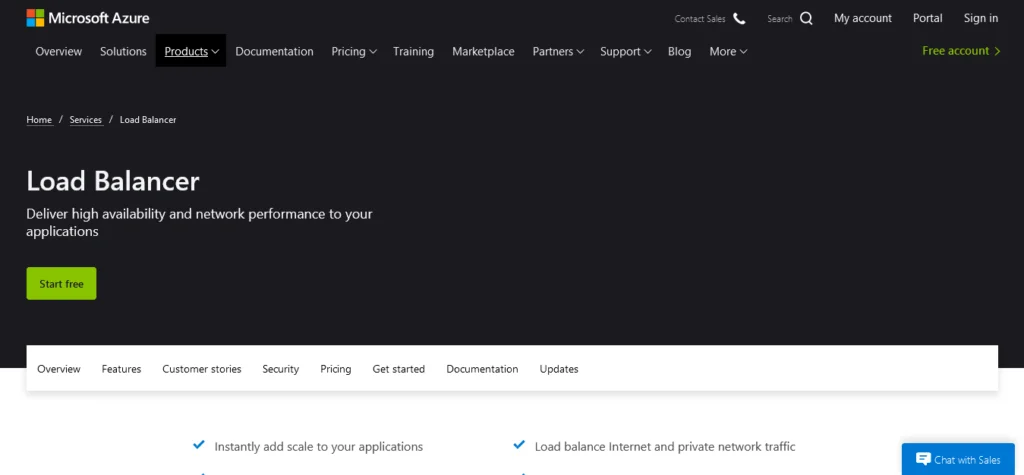Click the Search label text
The width and height of the screenshot is (1024, 475).
click(780, 19)
